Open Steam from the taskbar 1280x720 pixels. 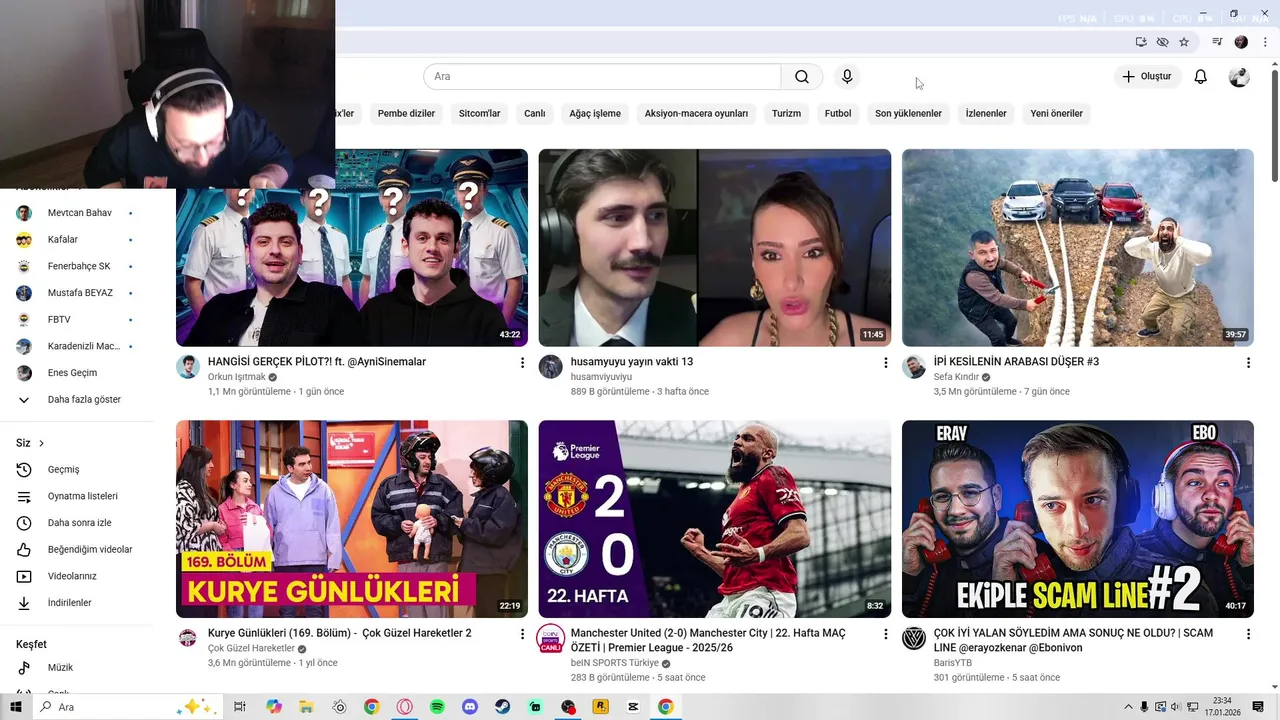[x=502, y=707]
